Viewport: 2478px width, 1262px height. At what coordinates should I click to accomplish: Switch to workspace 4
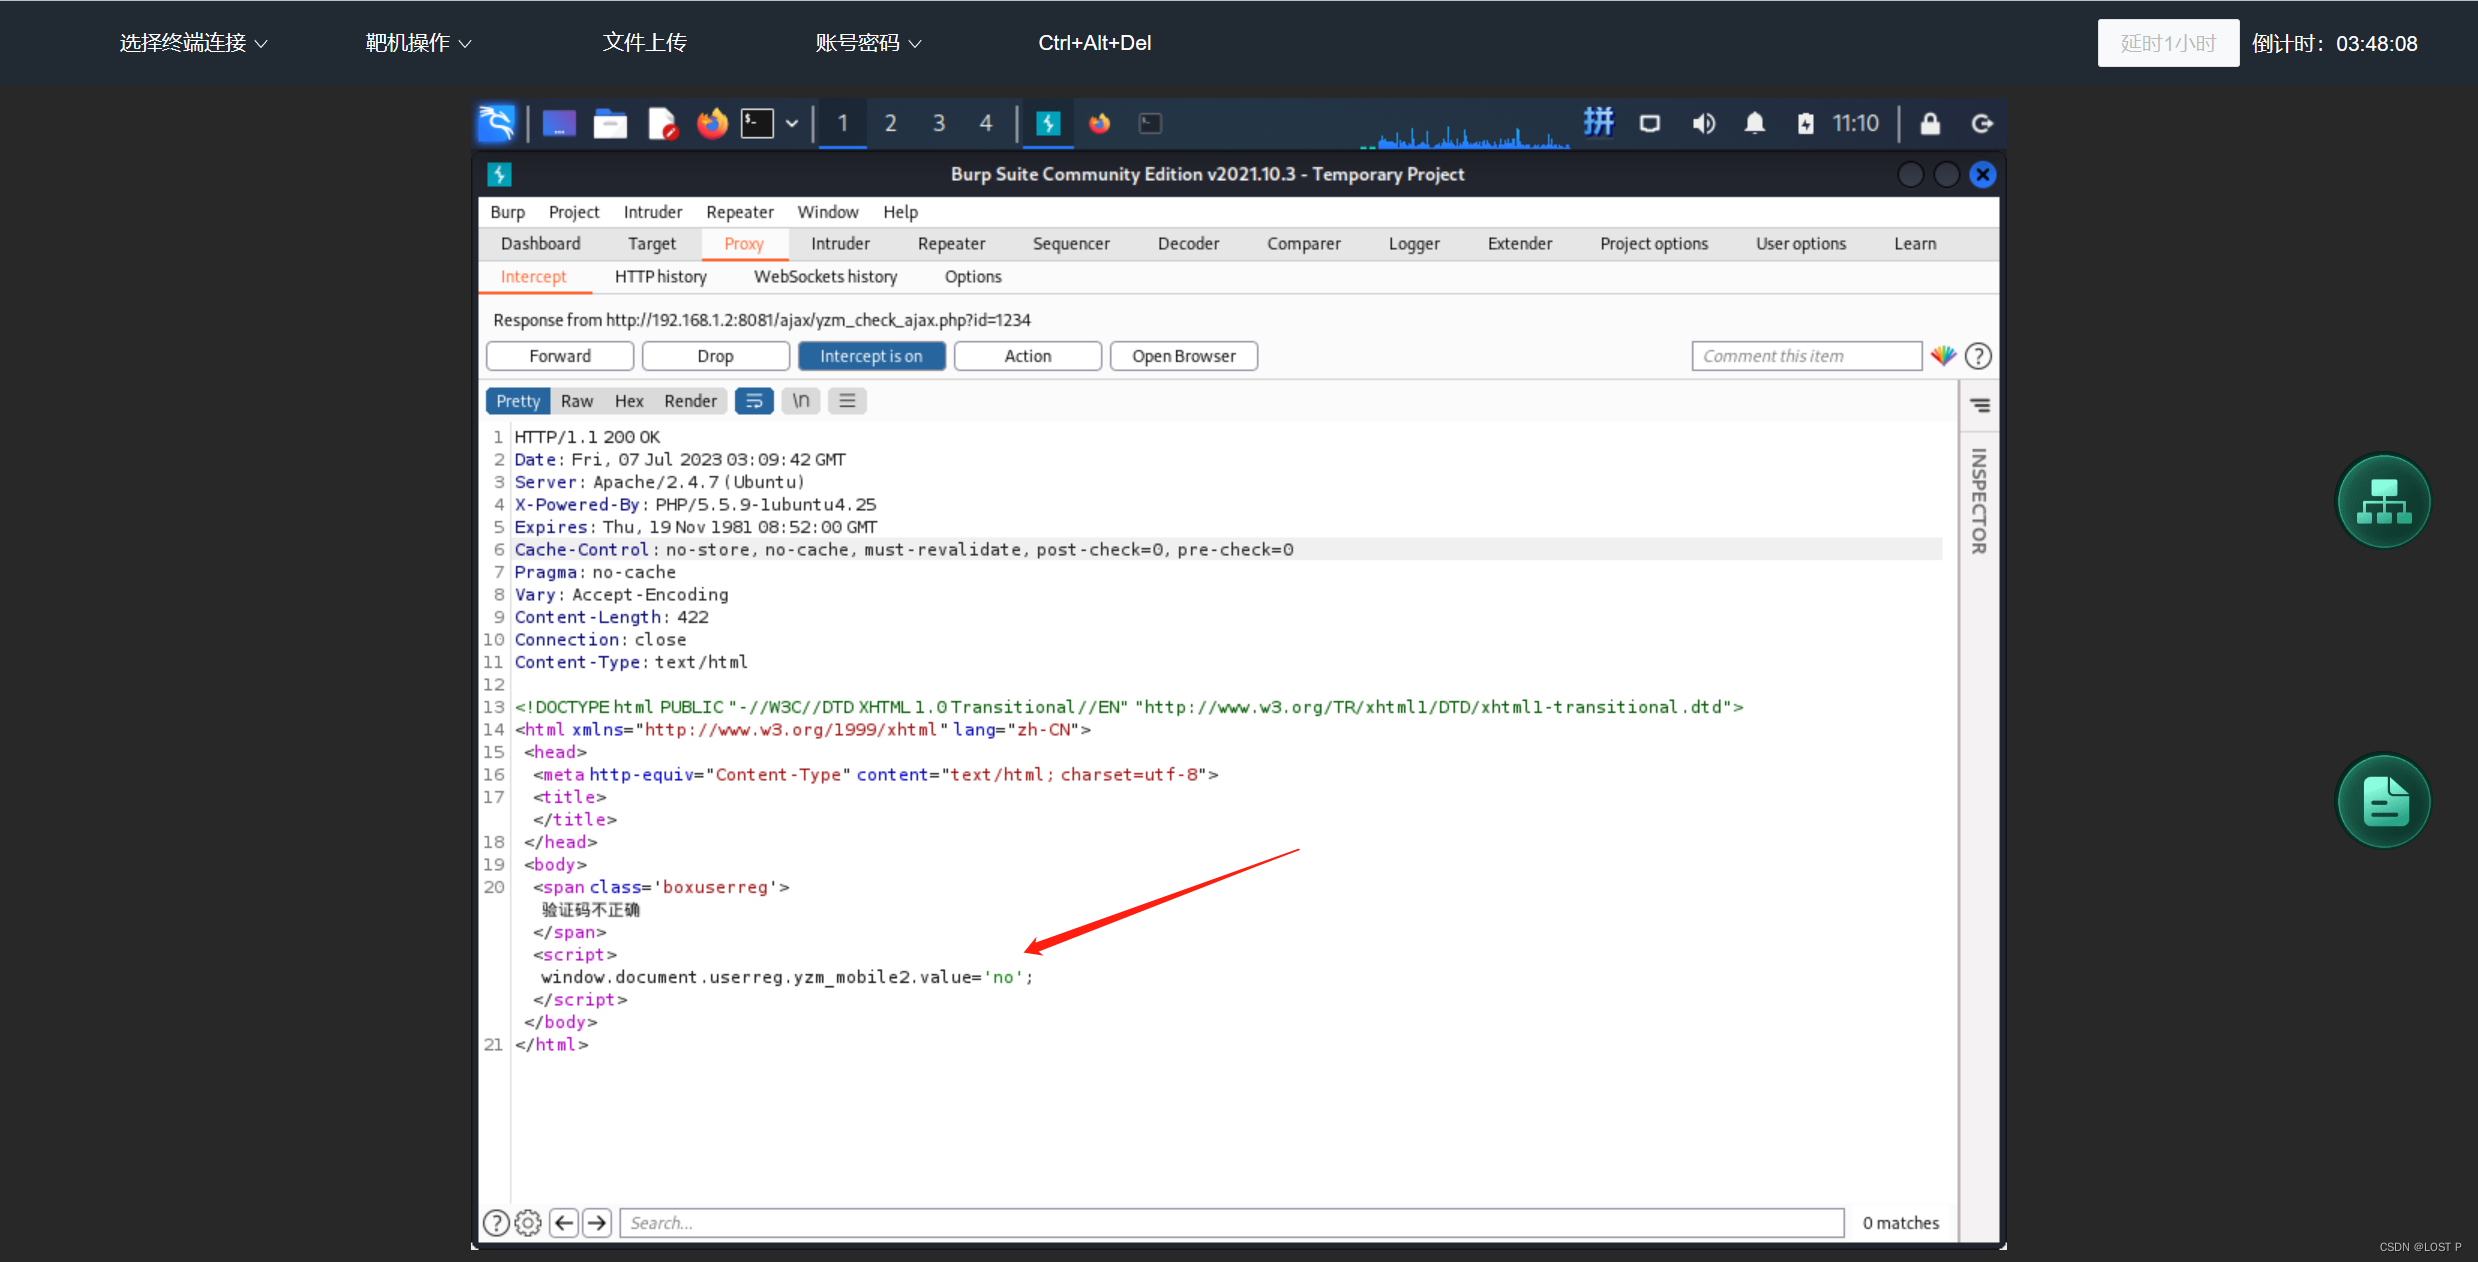click(986, 123)
